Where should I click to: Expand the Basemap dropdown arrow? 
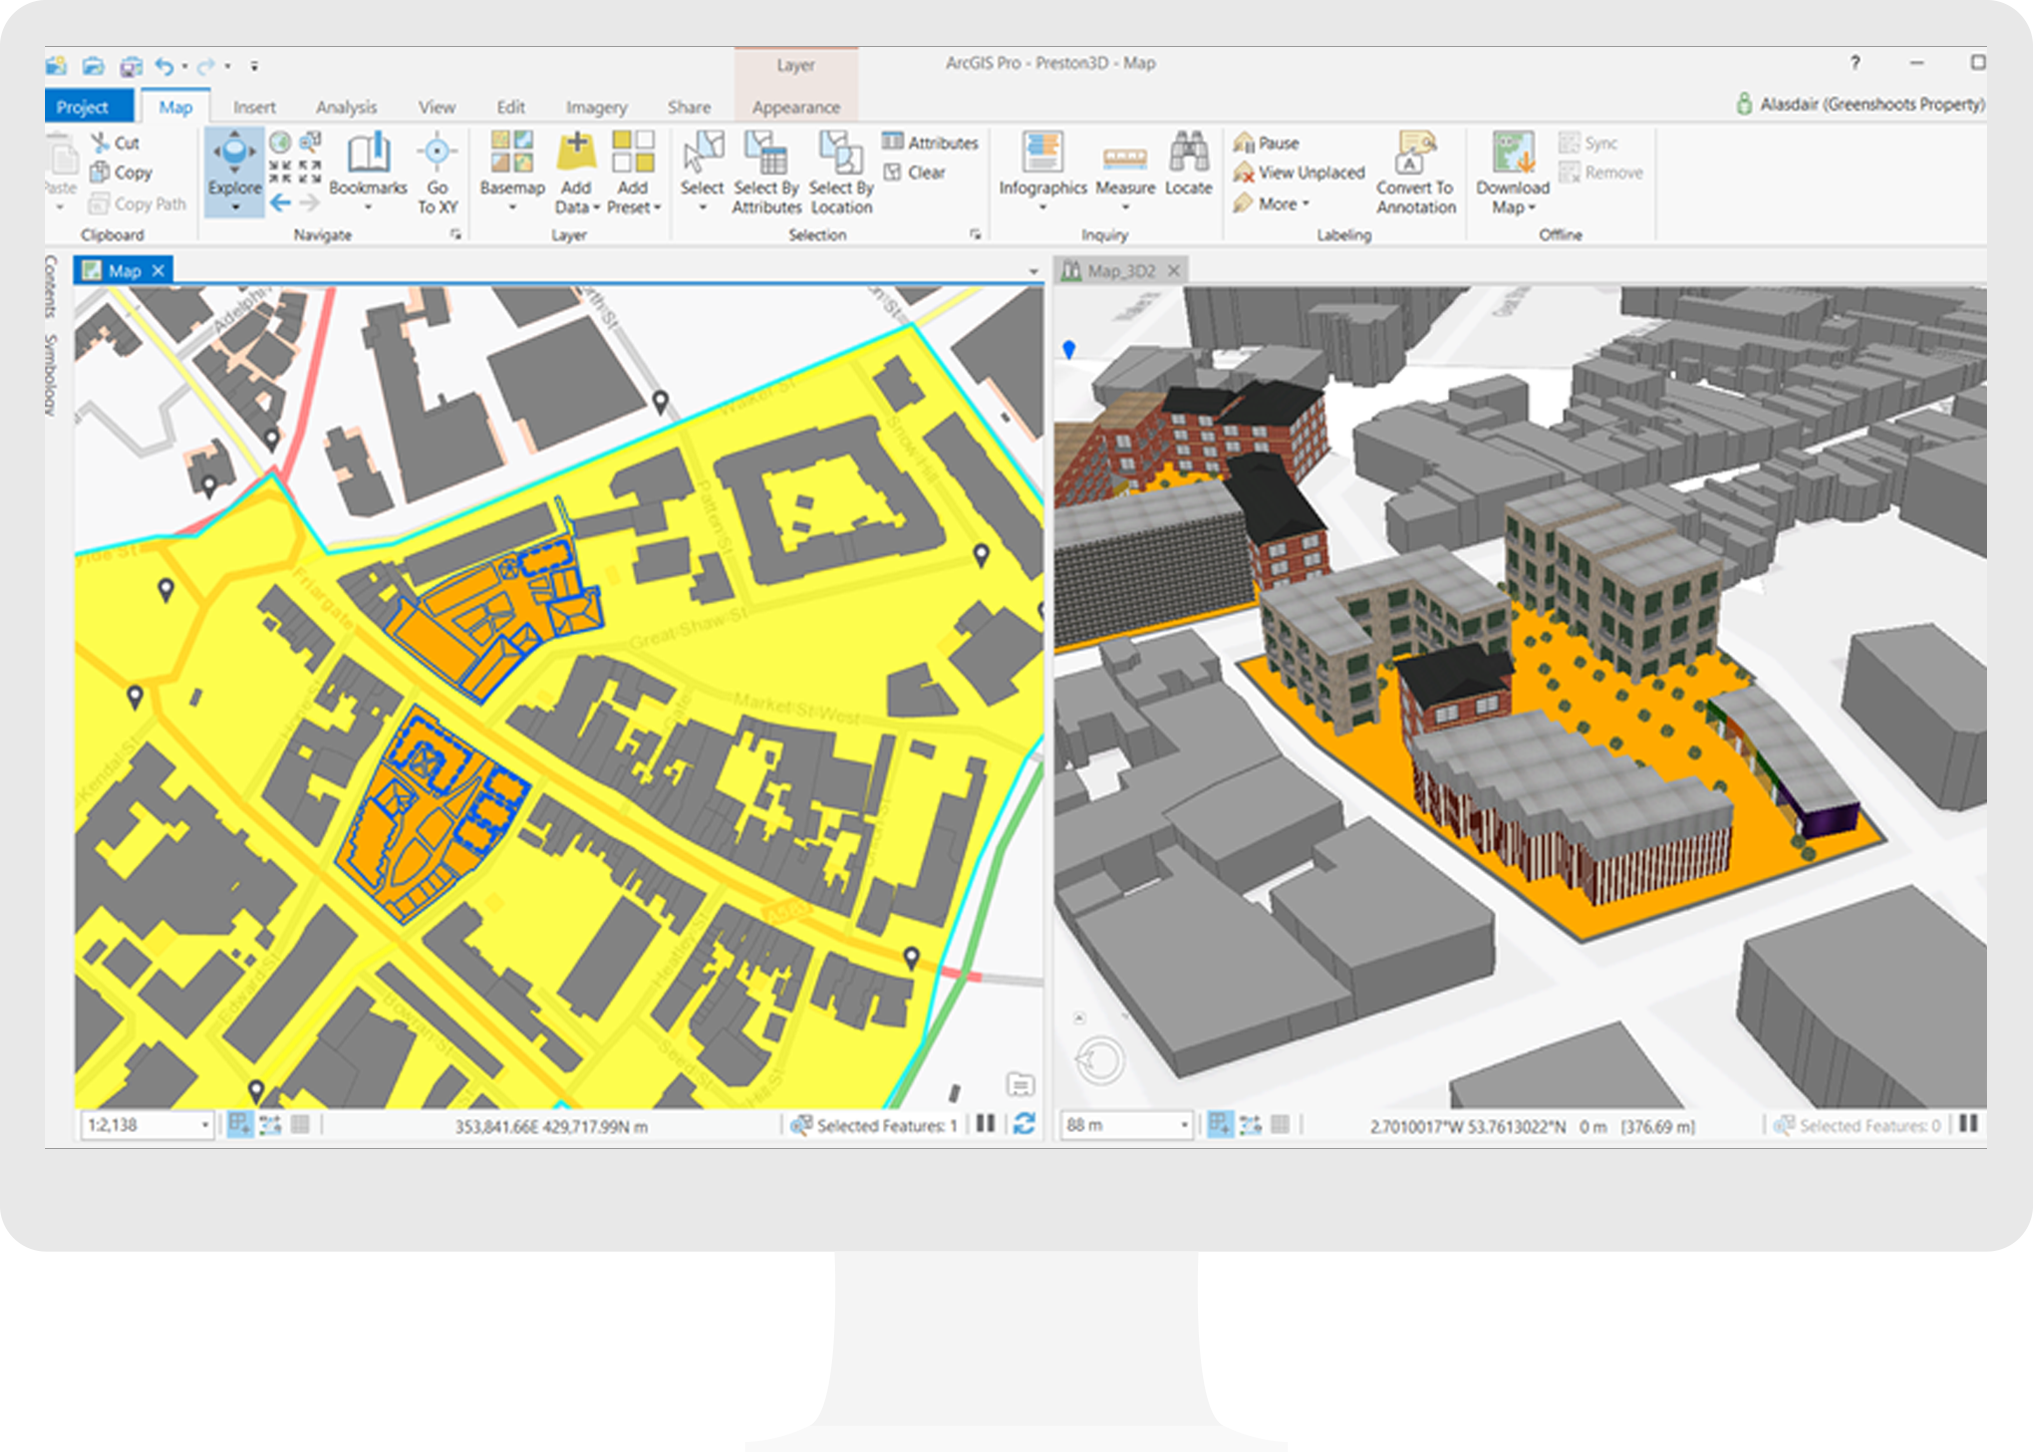click(512, 208)
